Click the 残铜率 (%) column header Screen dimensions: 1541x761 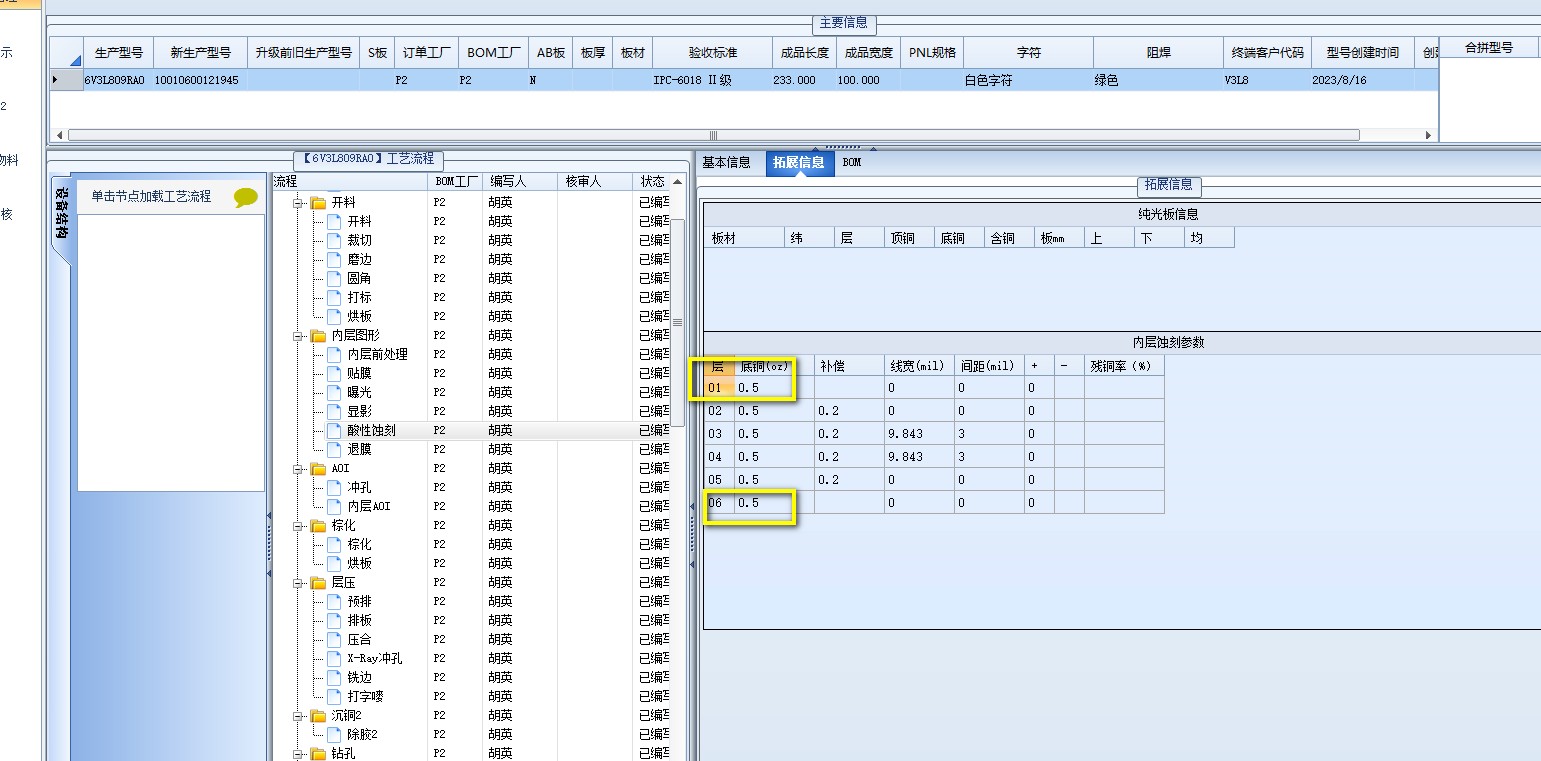tap(1124, 366)
